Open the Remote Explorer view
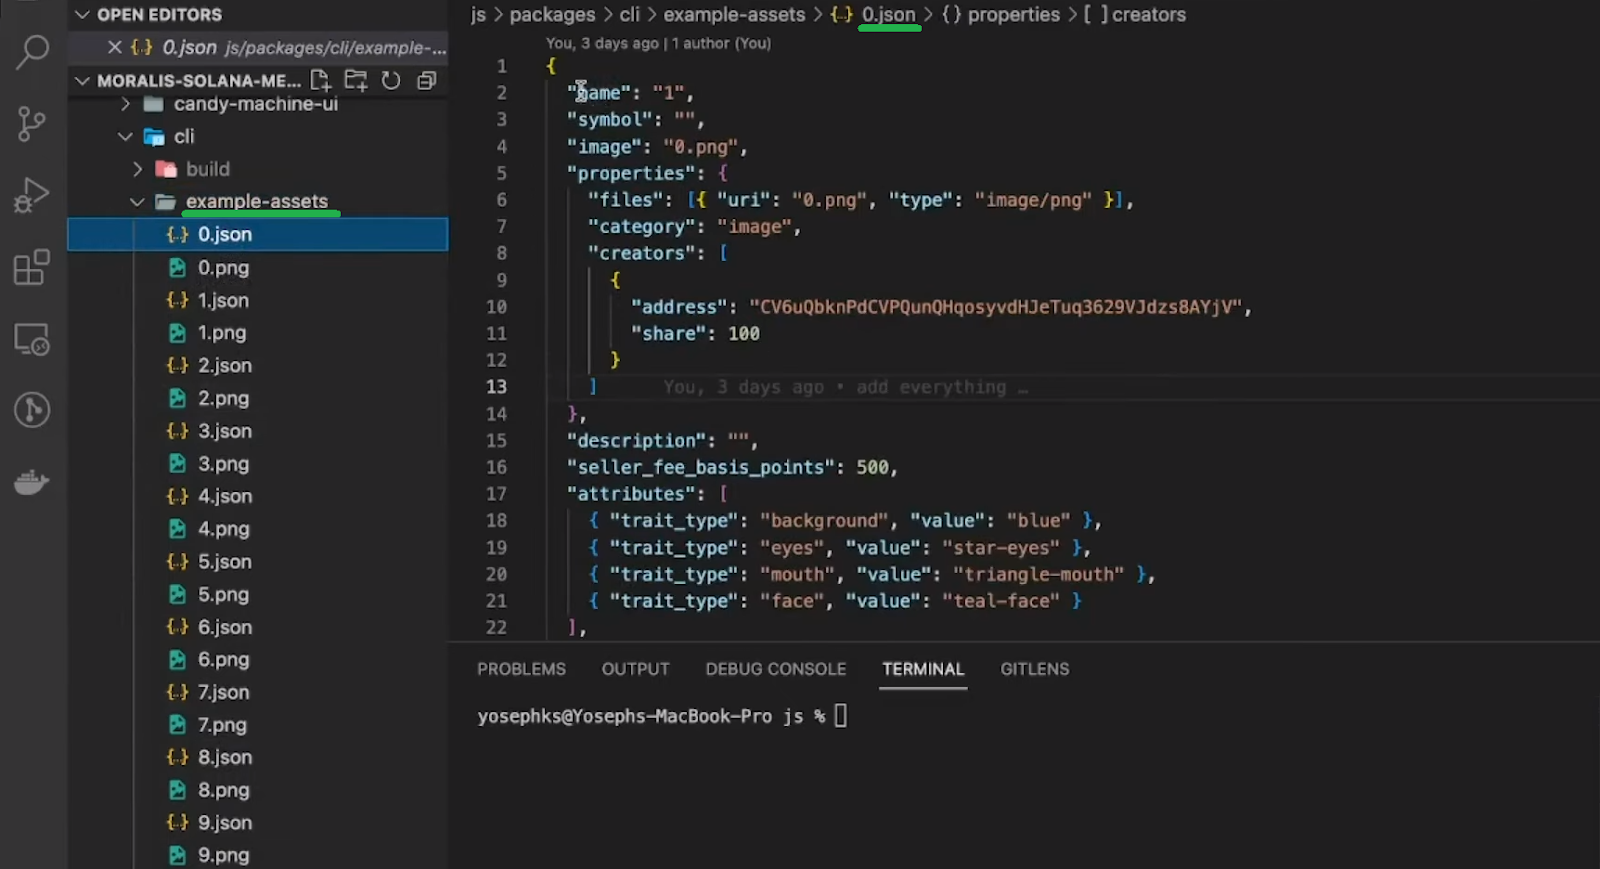The image size is (1600, 869). coord(32,340)
